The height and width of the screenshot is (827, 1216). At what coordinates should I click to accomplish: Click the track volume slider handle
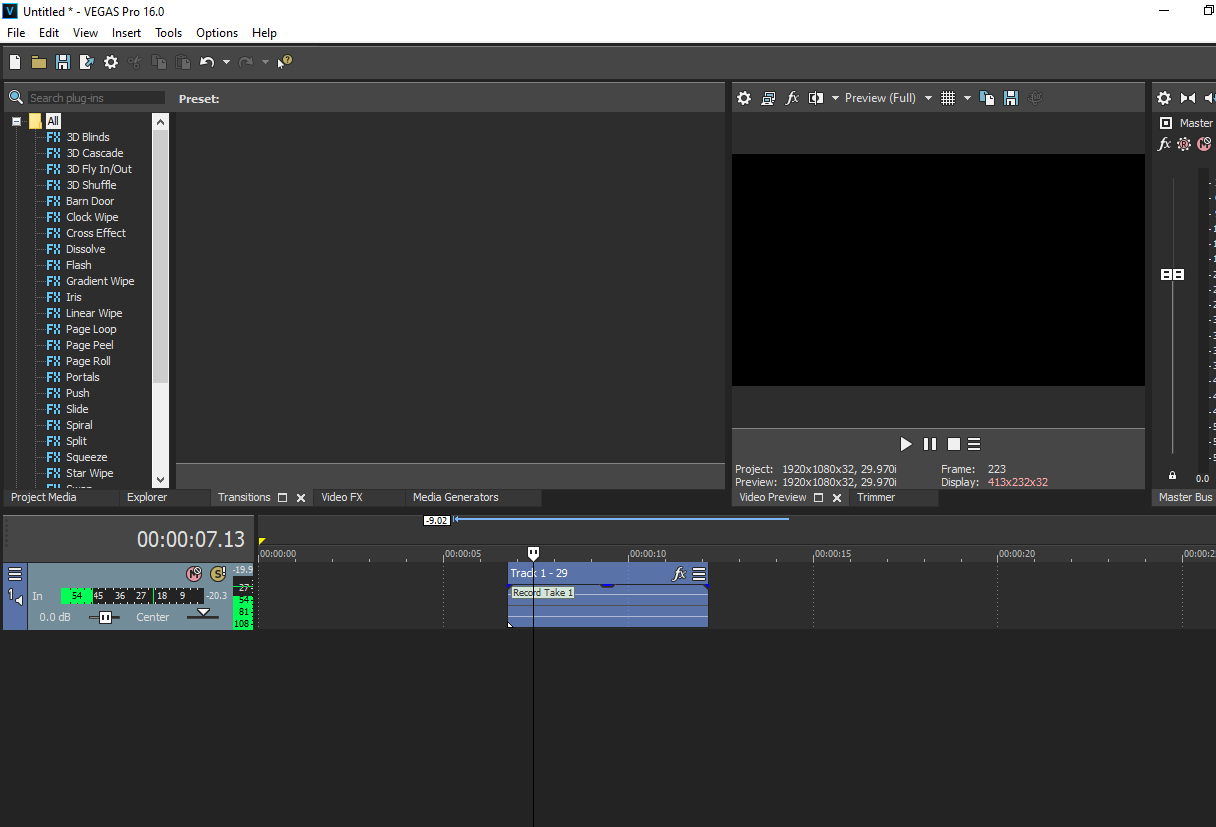105,617
